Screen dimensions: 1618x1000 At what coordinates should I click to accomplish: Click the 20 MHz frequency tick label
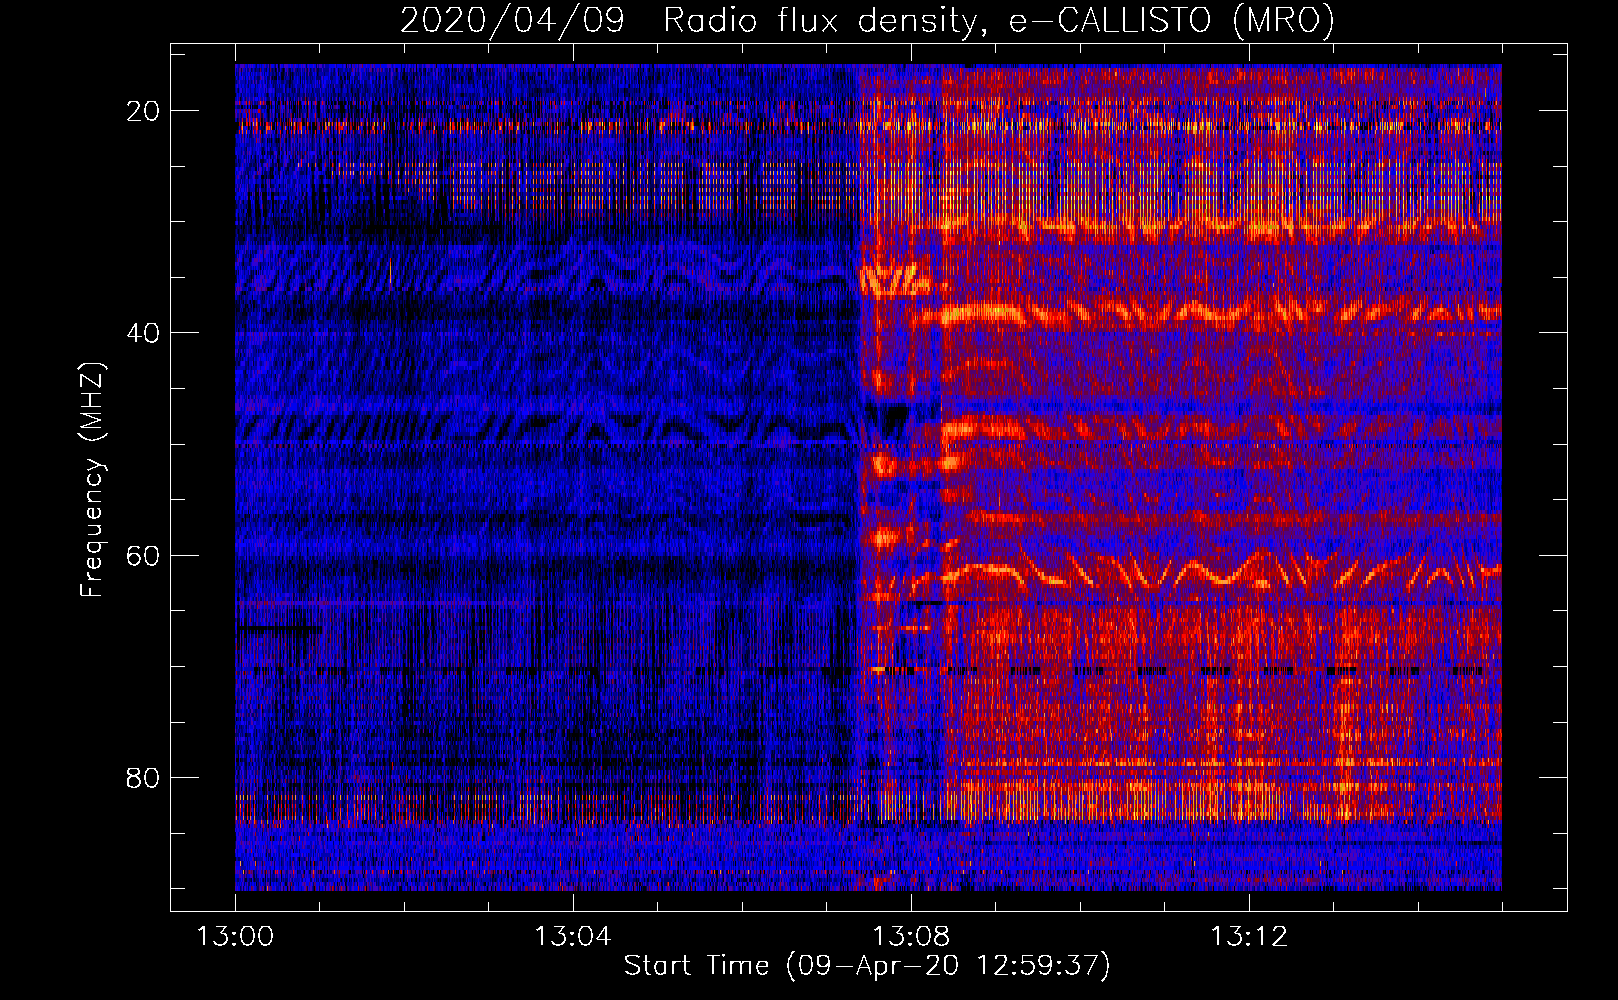144,111
